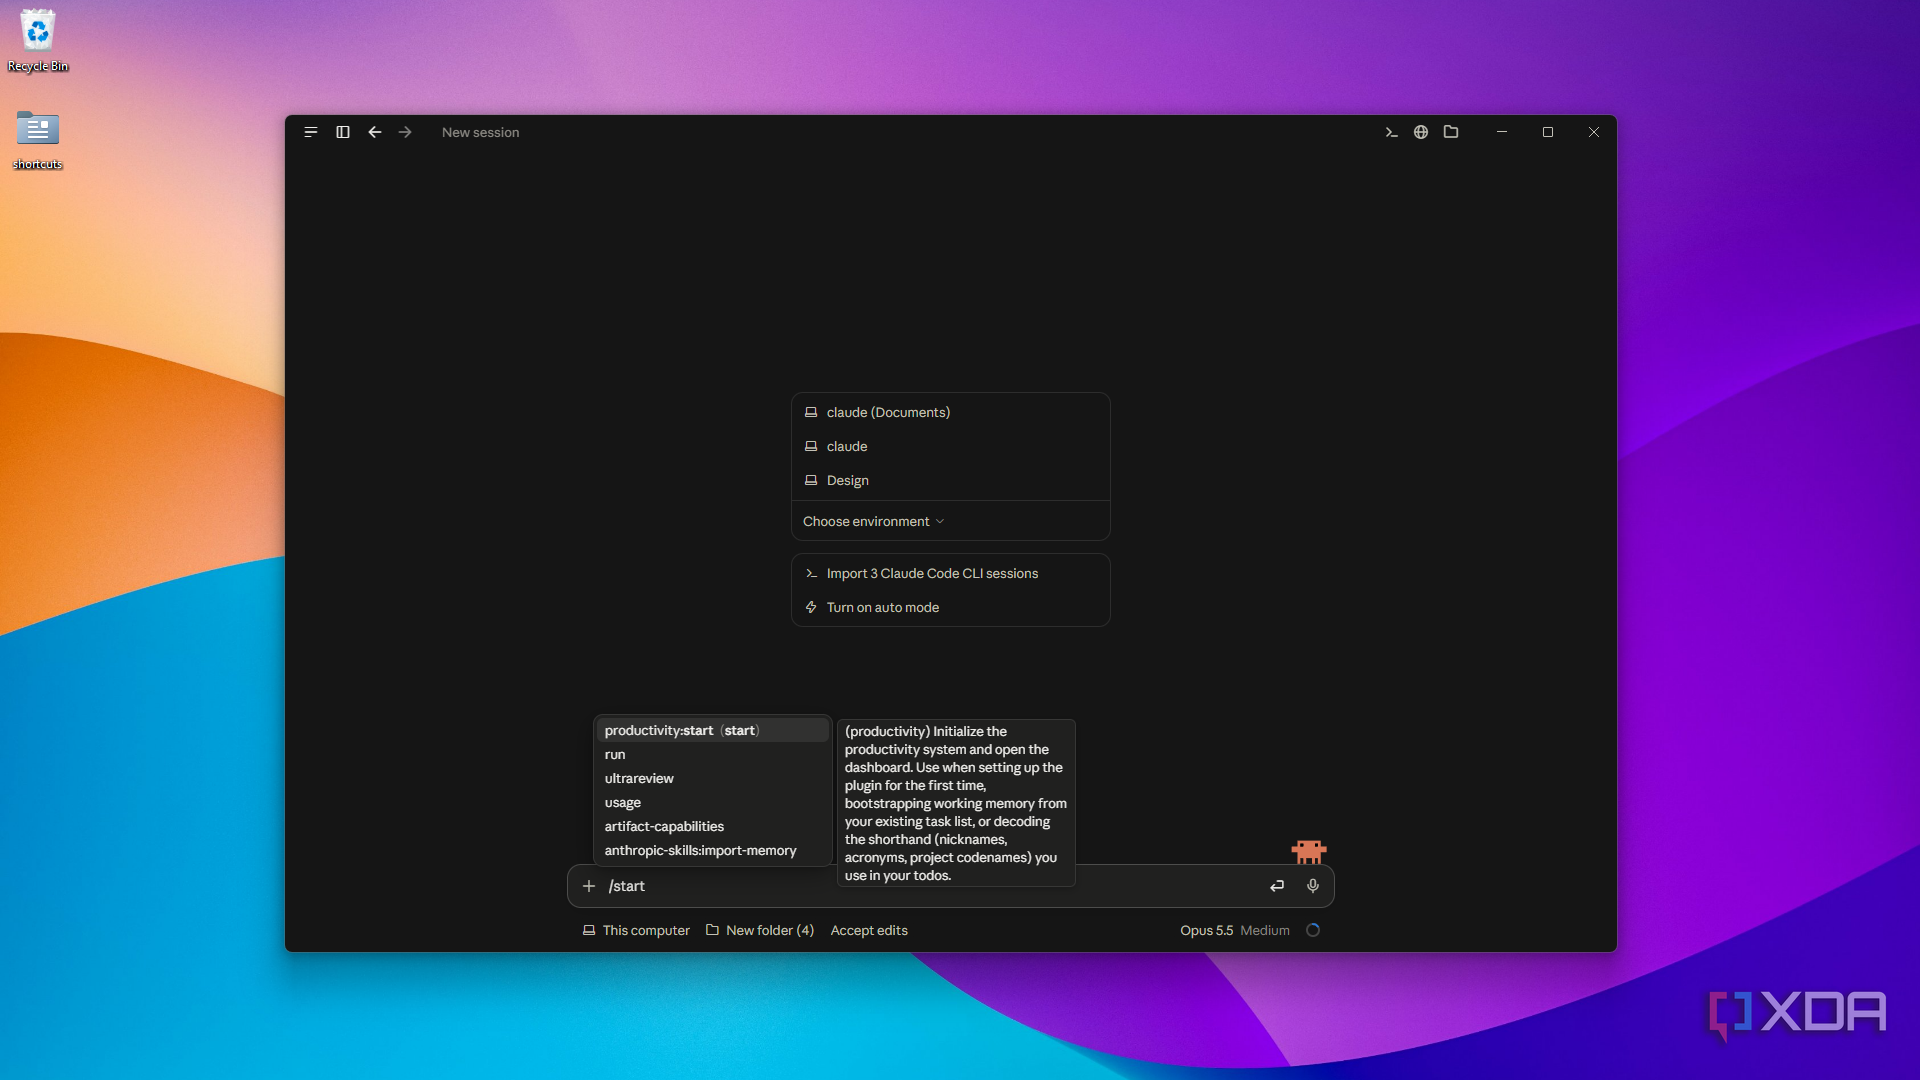Open the Opus 5.5 model selector

tap(1206, 930)
